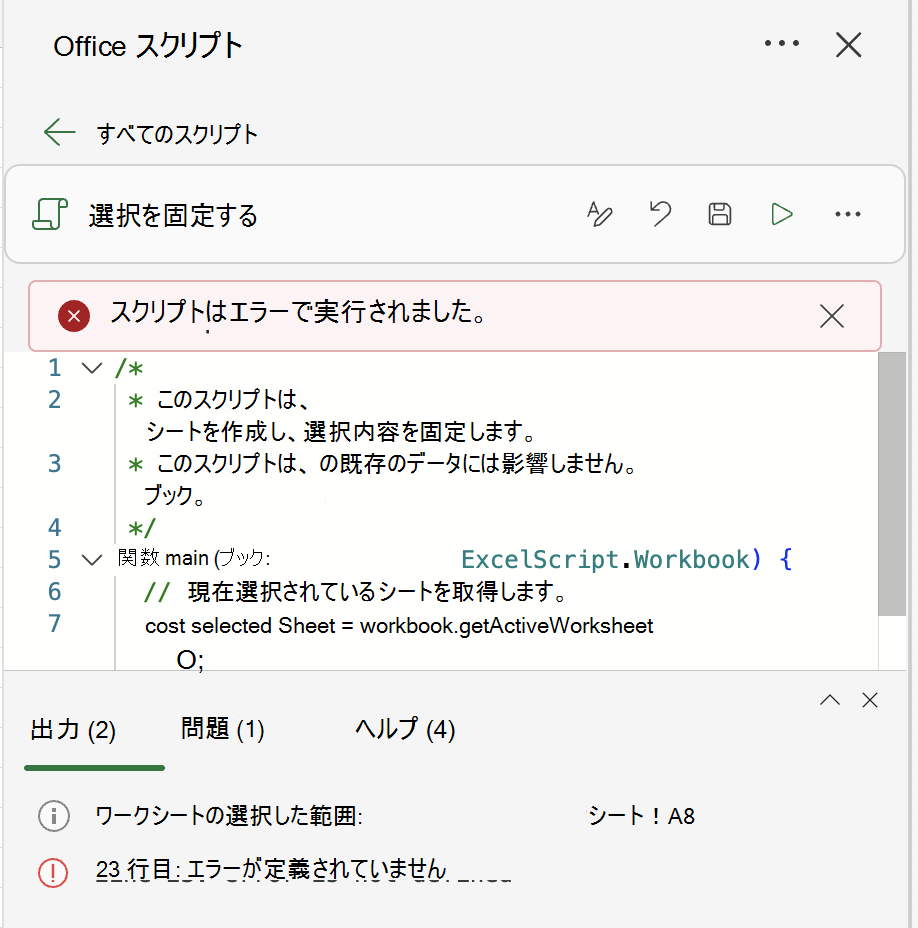The image size is (918, 928).
Task: Open すべてのスクリプト list
Action: pos(178,134)
